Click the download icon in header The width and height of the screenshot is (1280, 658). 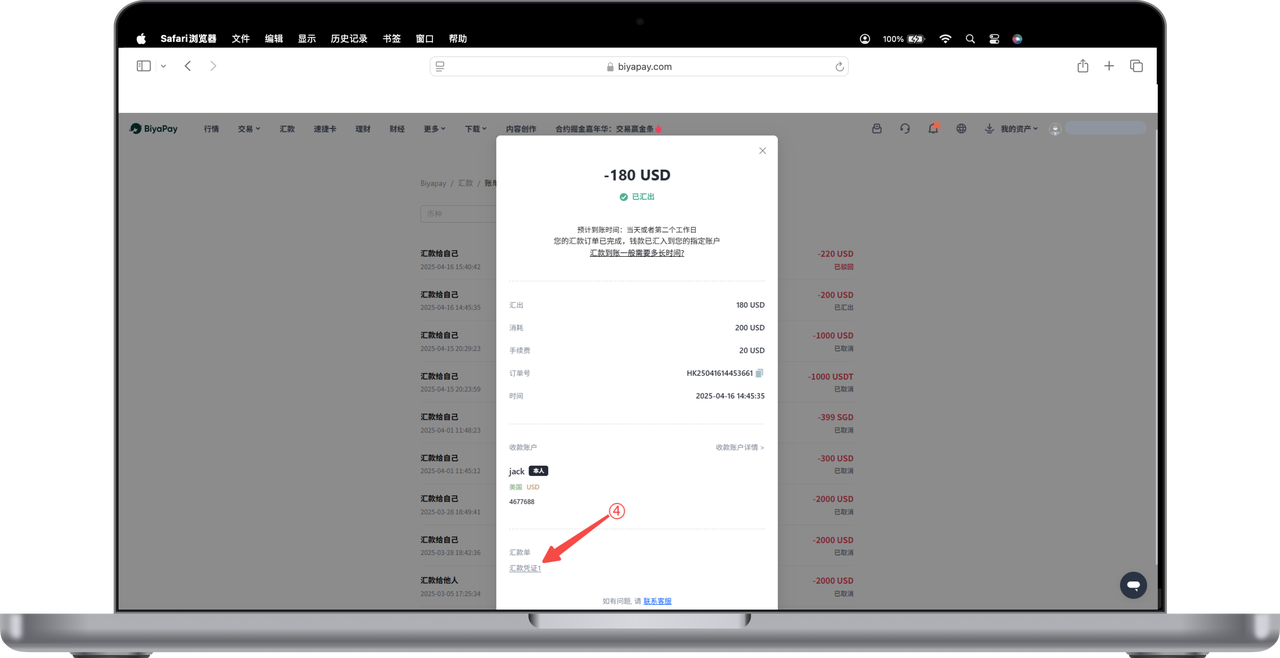tap(989, 129)
